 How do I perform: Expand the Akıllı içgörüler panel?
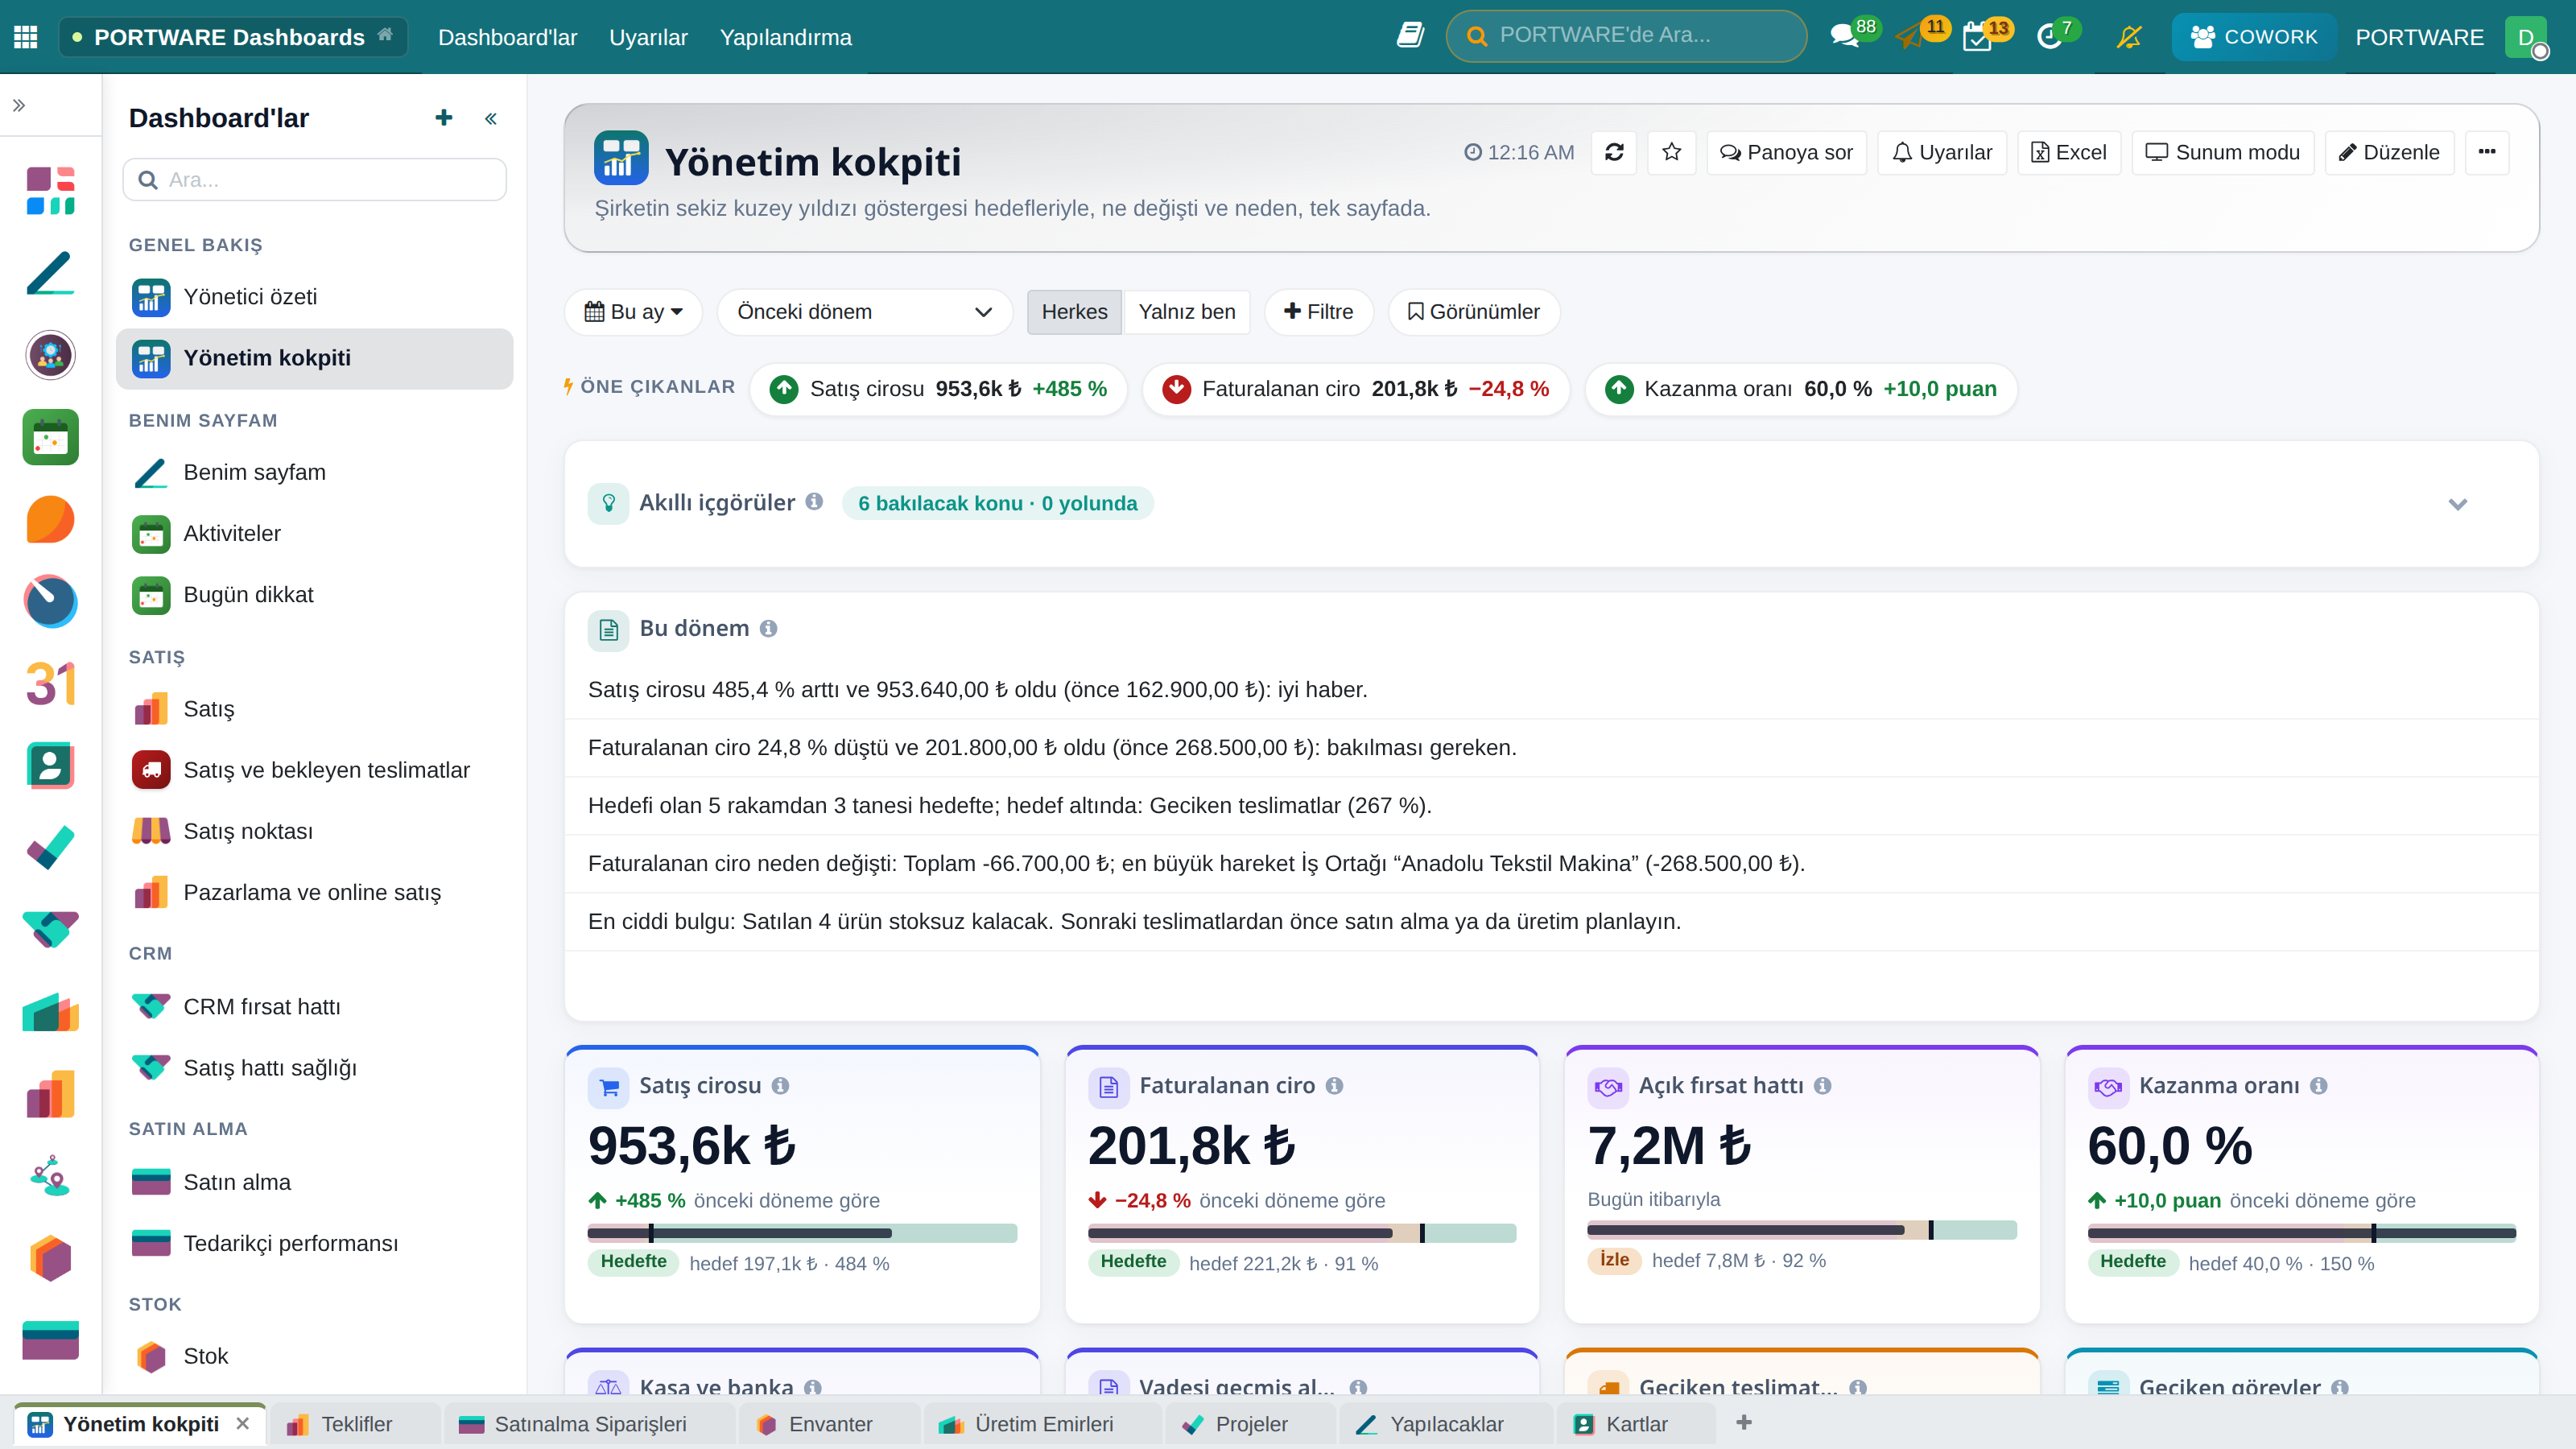coord(2458,504)
